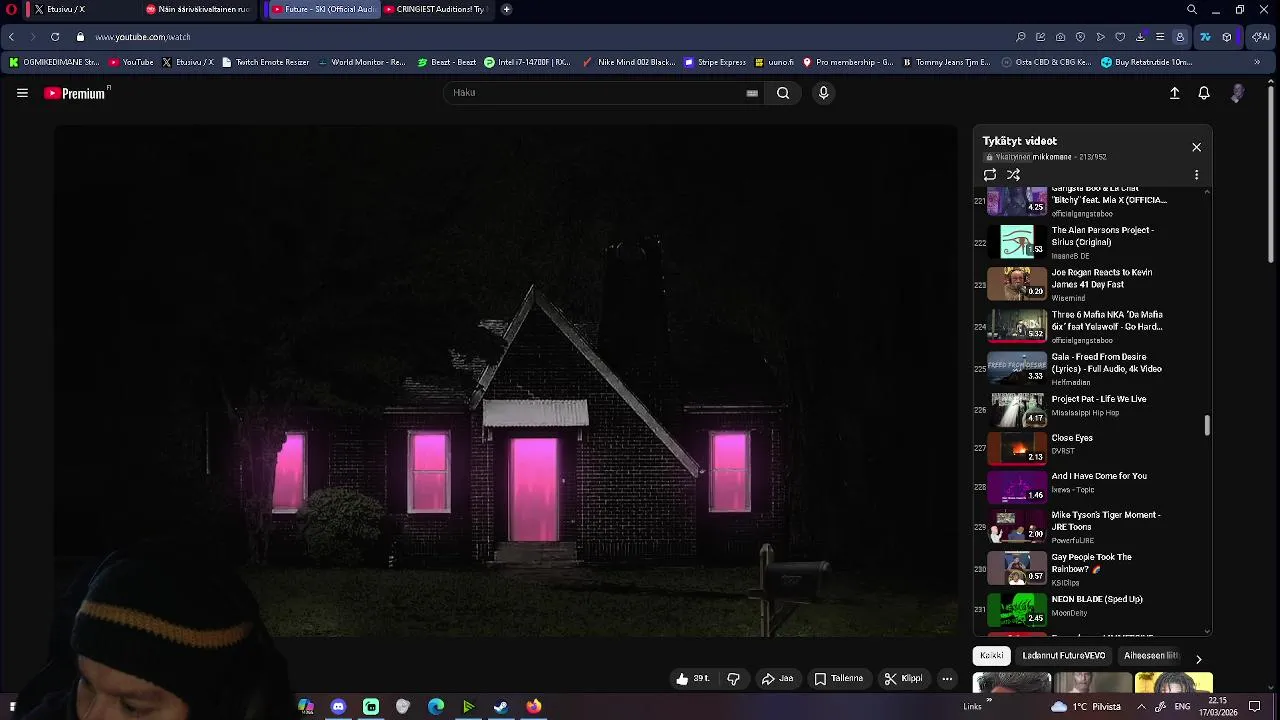This screenshot has width=1280, height=720.
Task: Toggle playlist loop
Action: pyautogui.click(x=990, y=175)
